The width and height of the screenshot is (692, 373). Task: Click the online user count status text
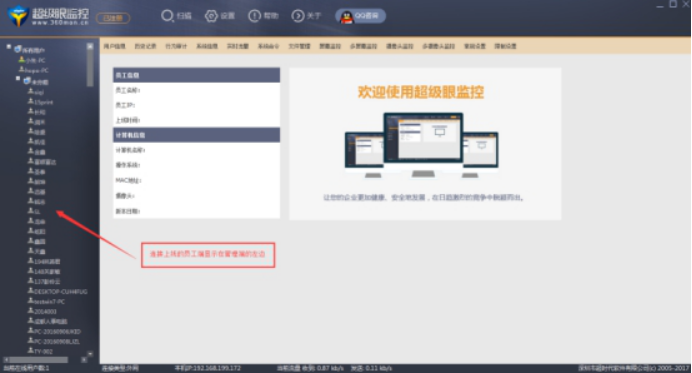click(x=26, y=368)
